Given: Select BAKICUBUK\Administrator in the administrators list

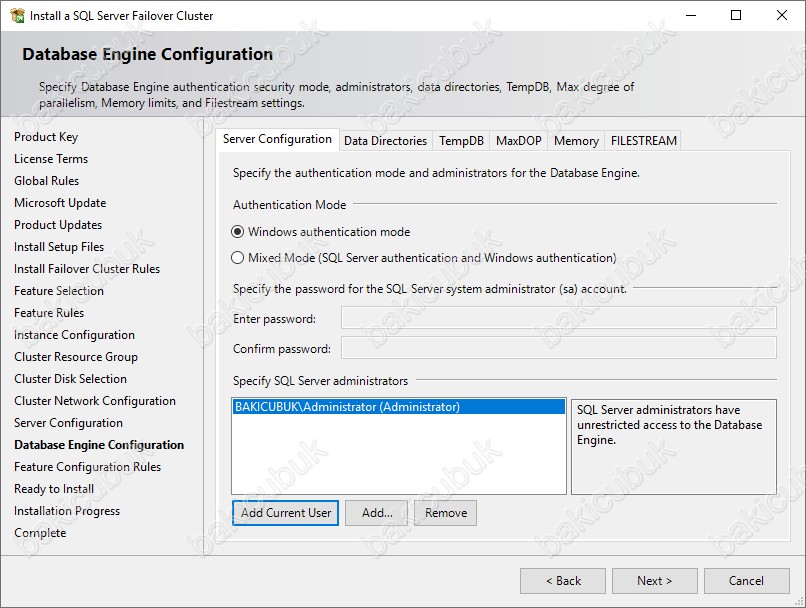Looking at the screenshot, I should coord(399,407).
